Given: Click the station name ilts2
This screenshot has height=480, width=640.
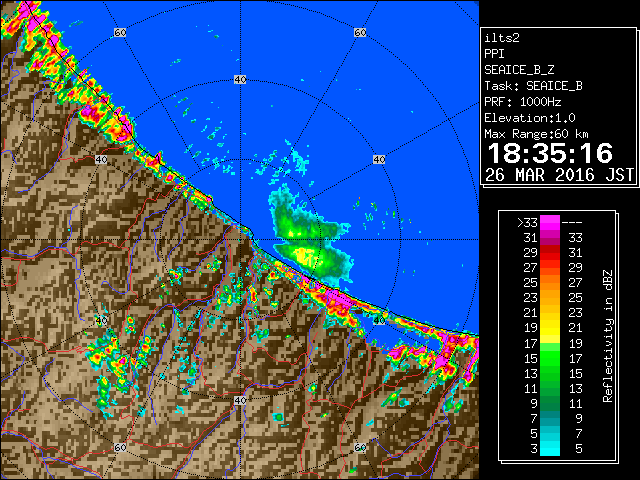Looking at the screenshot, I should click(x=502, y=38).
